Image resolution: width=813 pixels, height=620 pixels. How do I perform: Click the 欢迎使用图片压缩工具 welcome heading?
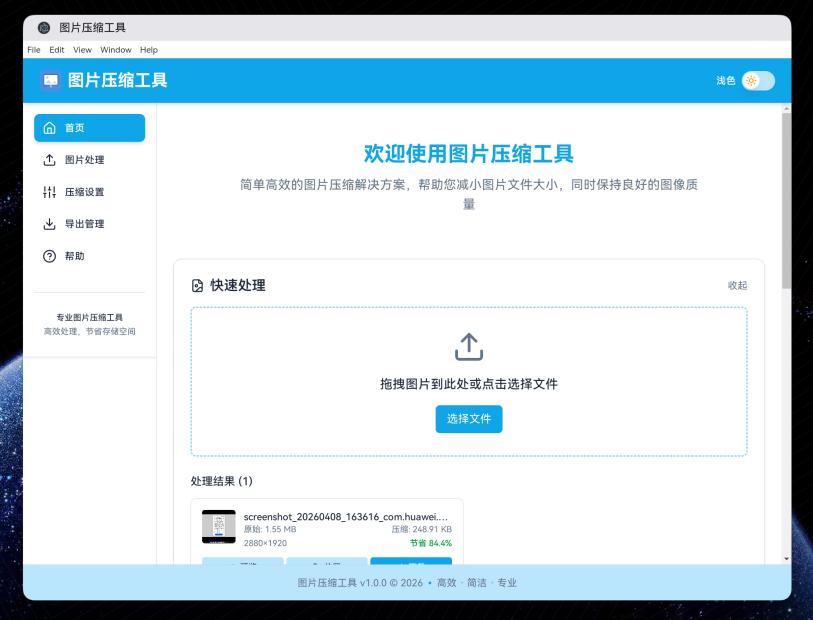[x=469, y=154]
